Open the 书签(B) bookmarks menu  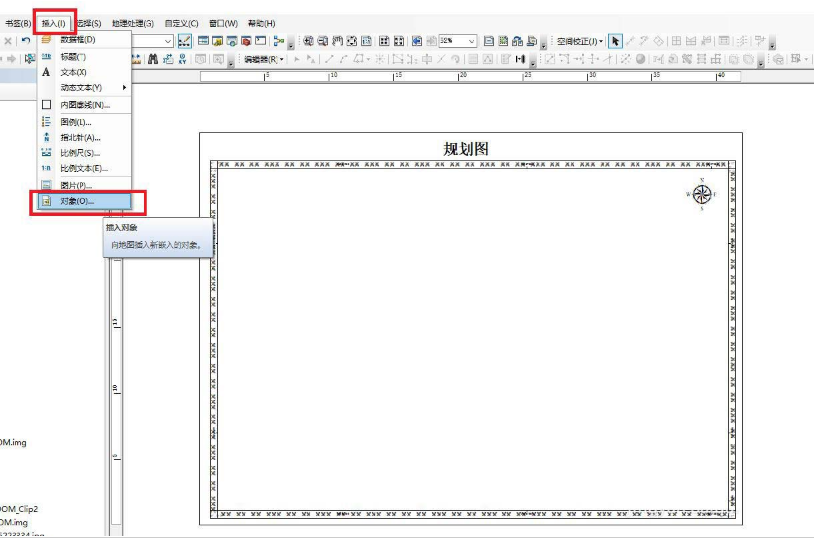click(x=18, y=23)
